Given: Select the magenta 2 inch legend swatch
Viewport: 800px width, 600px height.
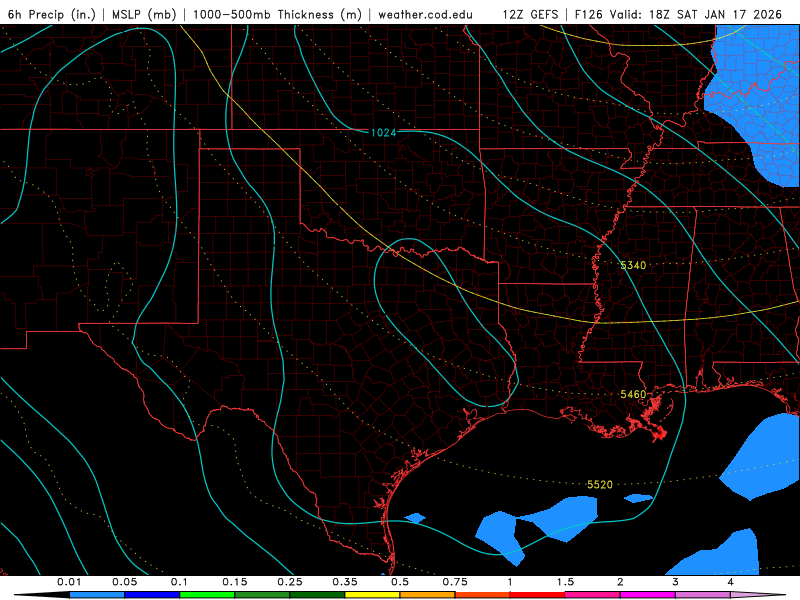Looking at the screenshot, I should point(648,595).
